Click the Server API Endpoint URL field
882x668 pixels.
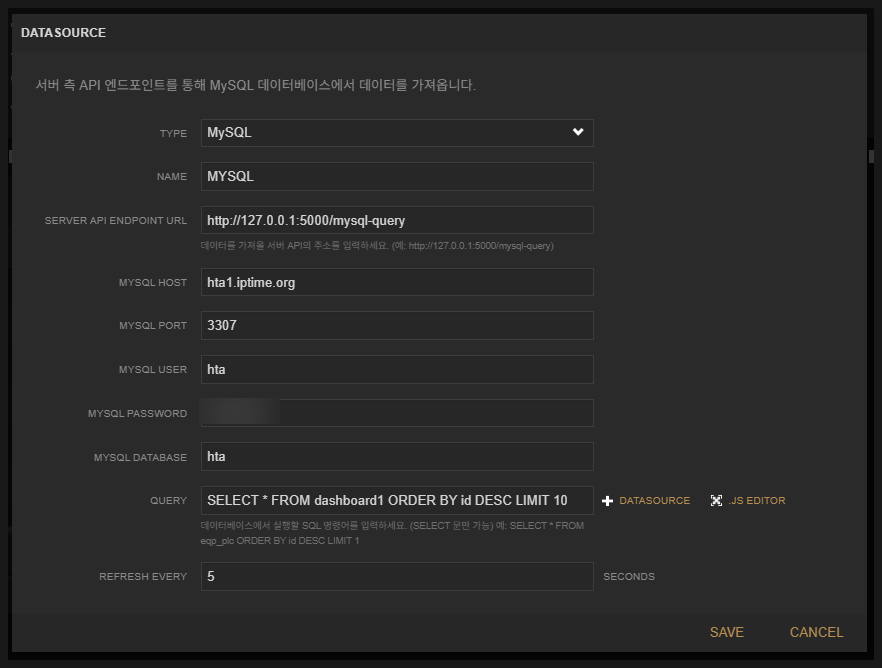(x=397, y=220)
